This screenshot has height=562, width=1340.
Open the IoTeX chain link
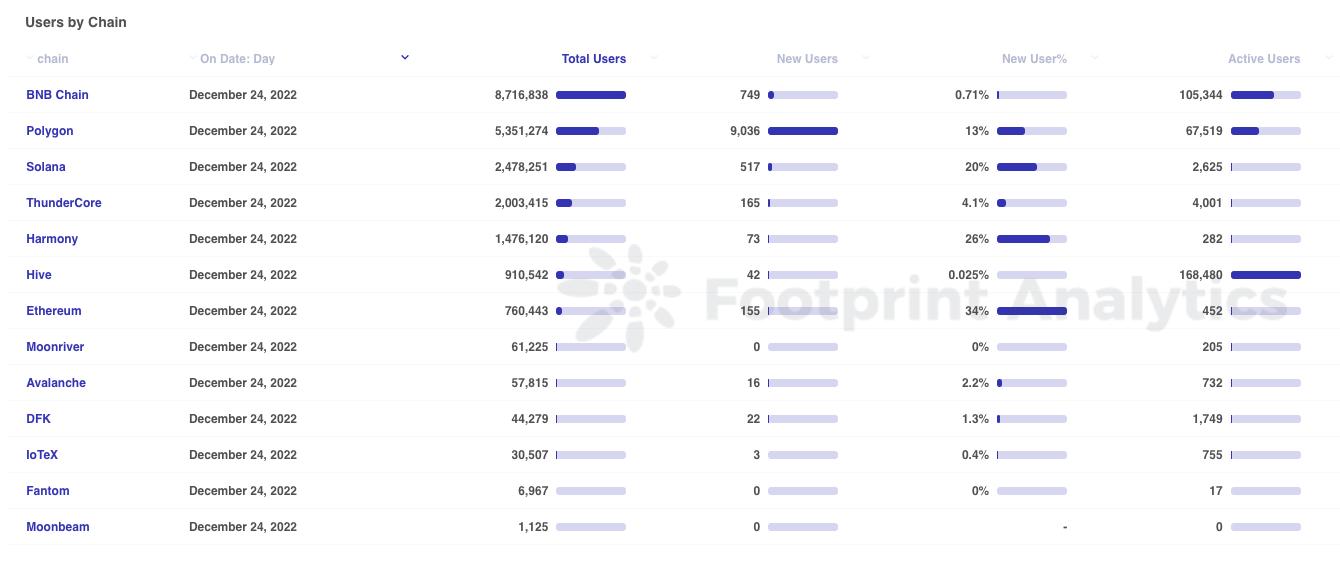click(x=42, y=455)
